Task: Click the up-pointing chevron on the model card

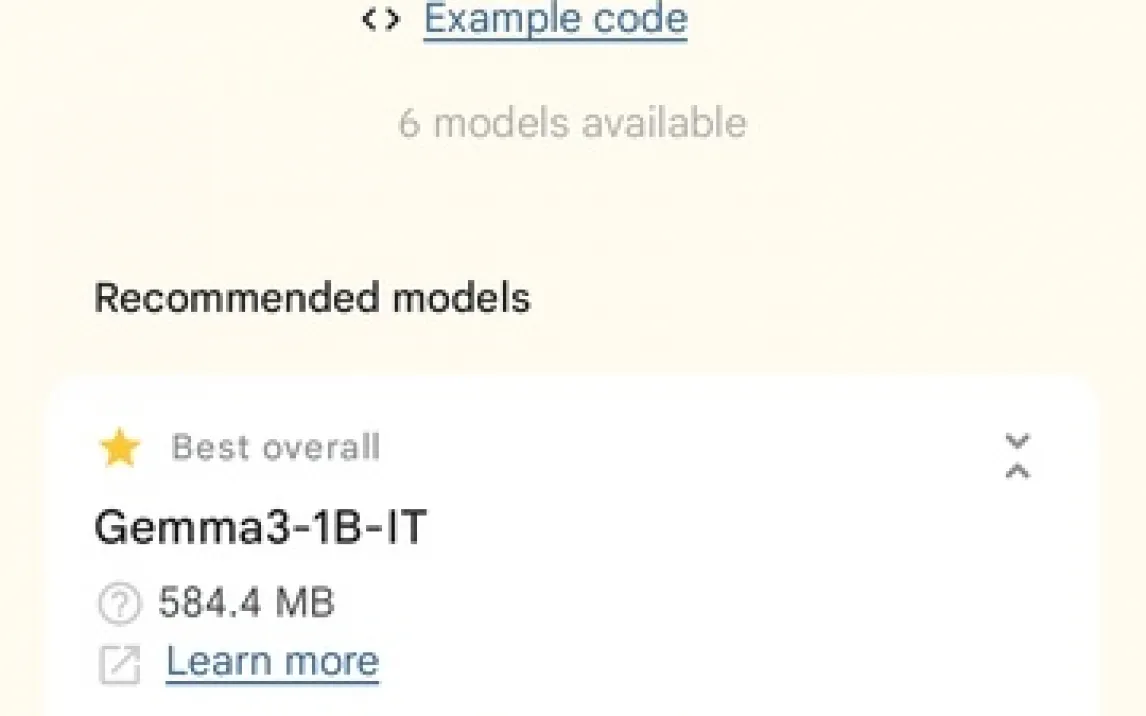Action: pos(1017,471)
